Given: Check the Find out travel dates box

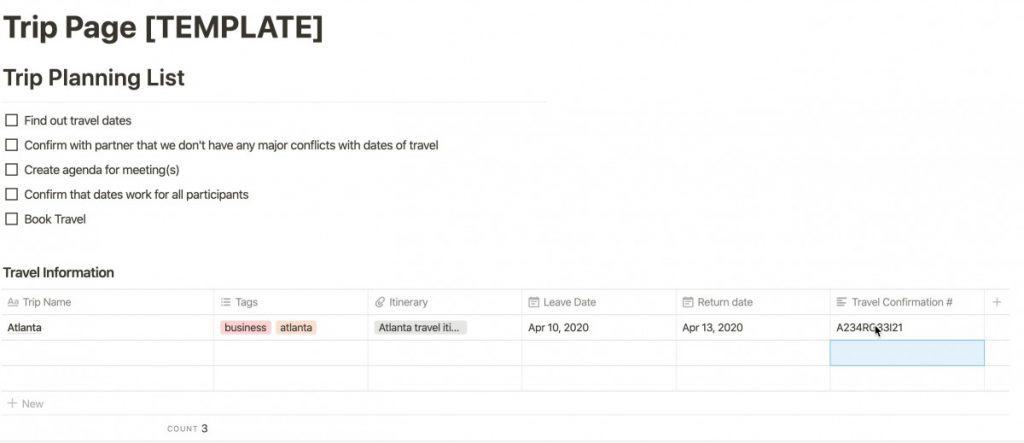Looking at the screenshot, I should click(x=11, y=120).
